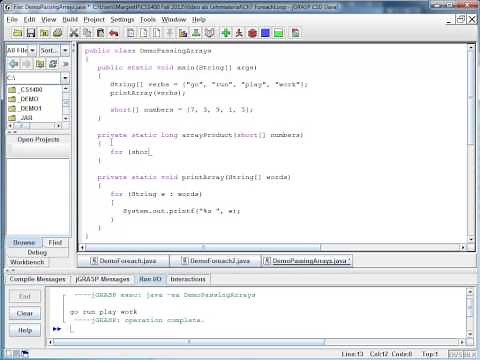Click the red Undo arrow icon
Image resolution: width=480 pixels, height=360 pixels.
coord(114,33)
